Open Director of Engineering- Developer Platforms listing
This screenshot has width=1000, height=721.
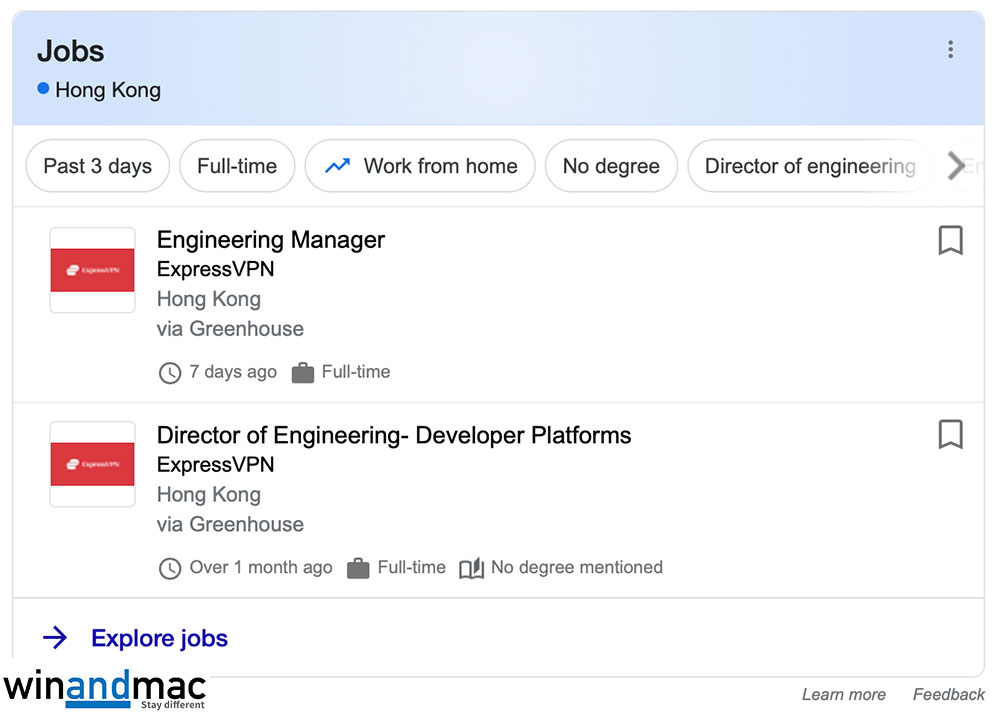tap(394, 435)
